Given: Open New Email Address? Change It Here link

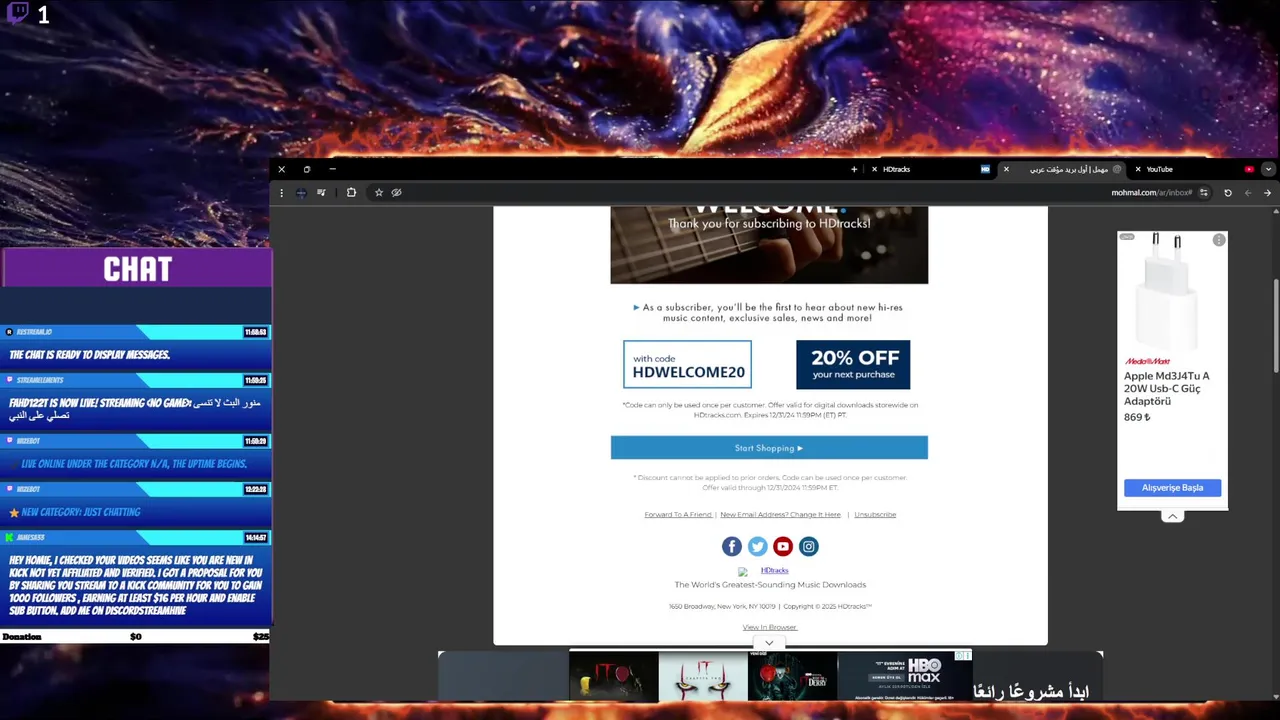Looking at the screenshot, I should click(x=780, y=515).
